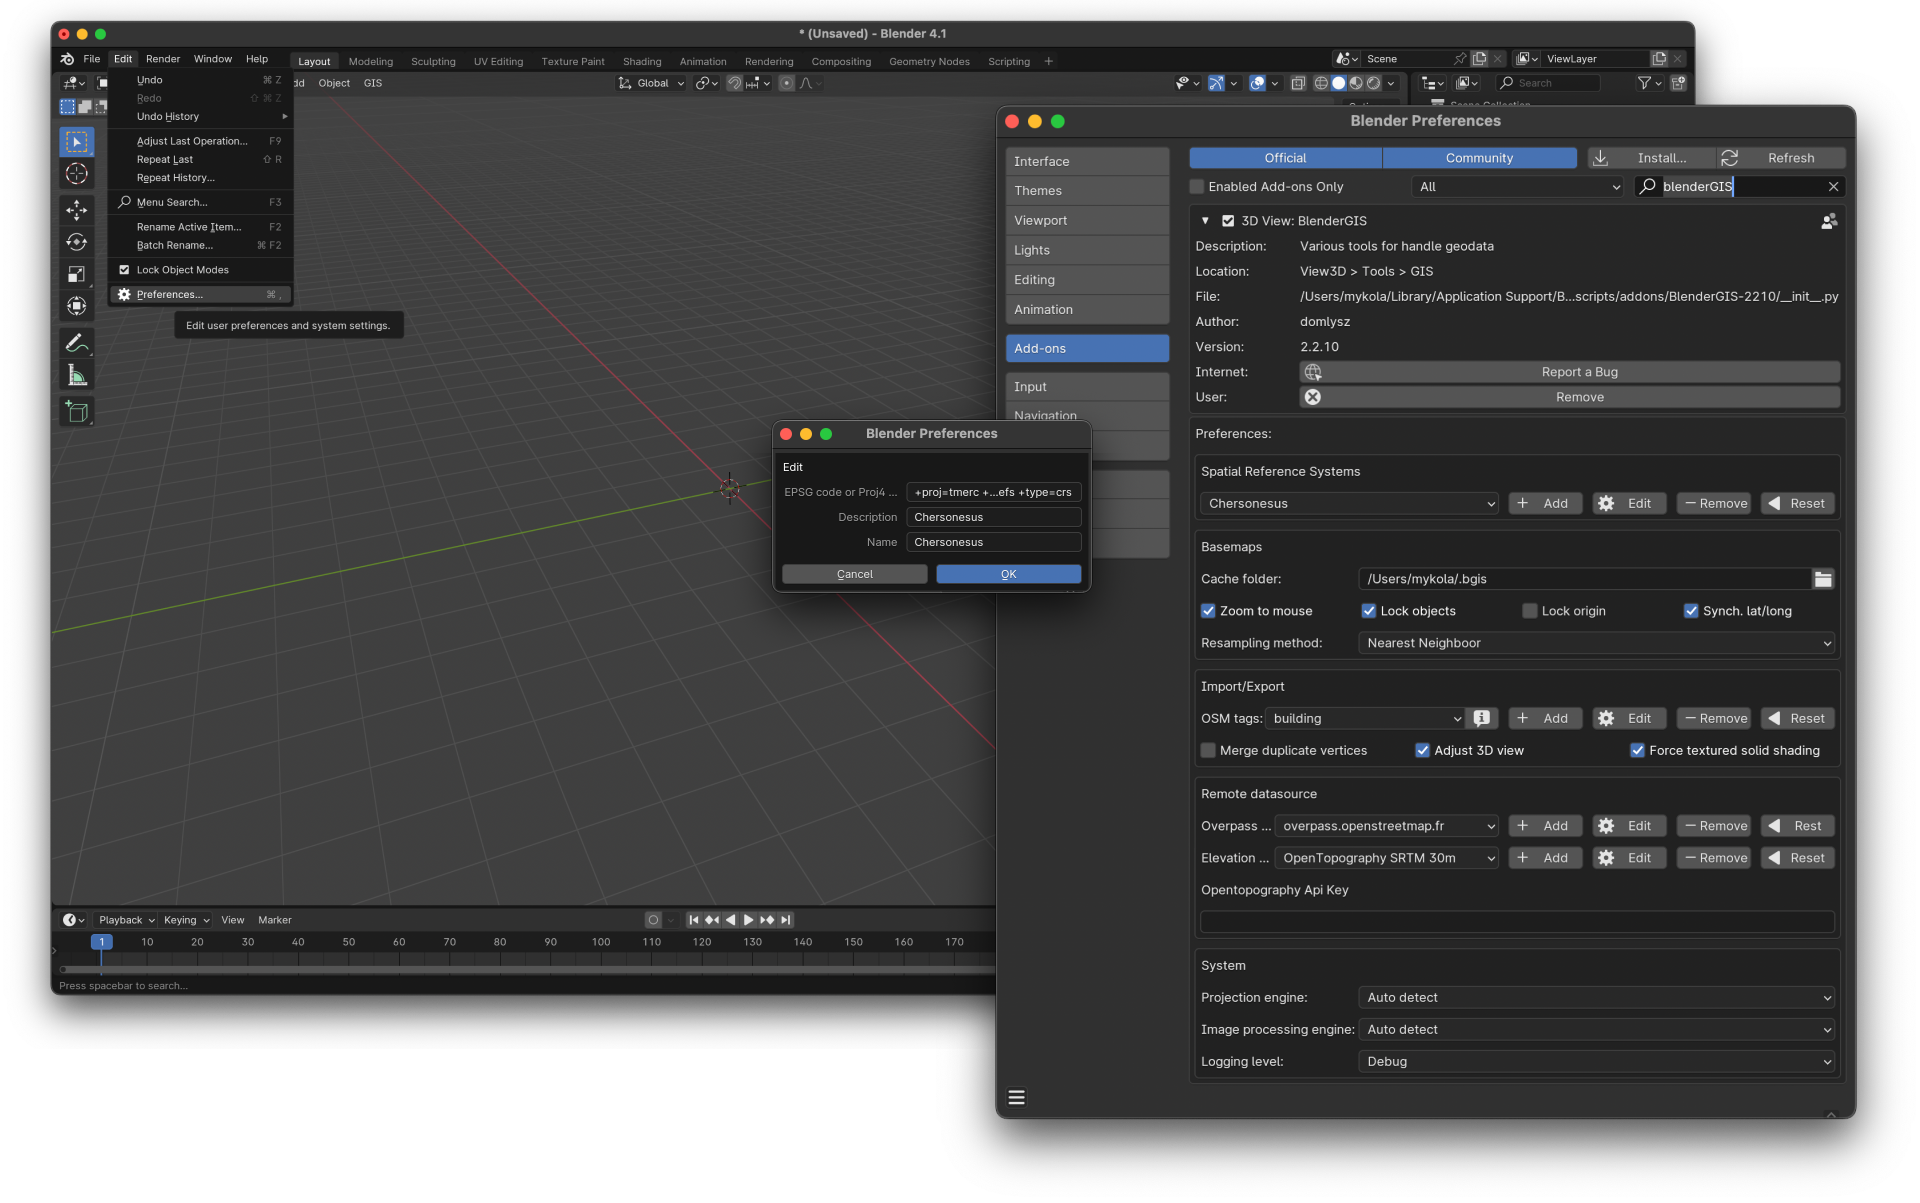Select the Rotate tool

(x=77, y=242)
